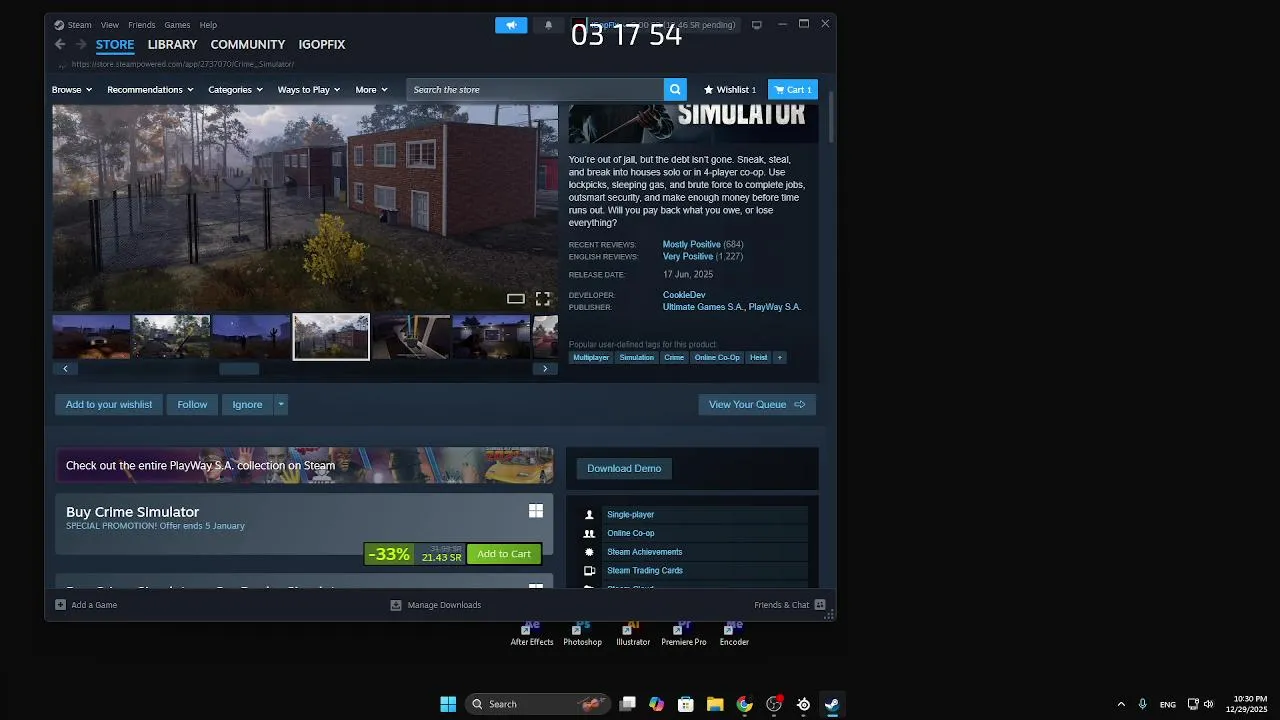Screen dimensions: 1280x720
Task: Click Add to your wishlist
Action: pyautogui.click(x=109, y=404)
